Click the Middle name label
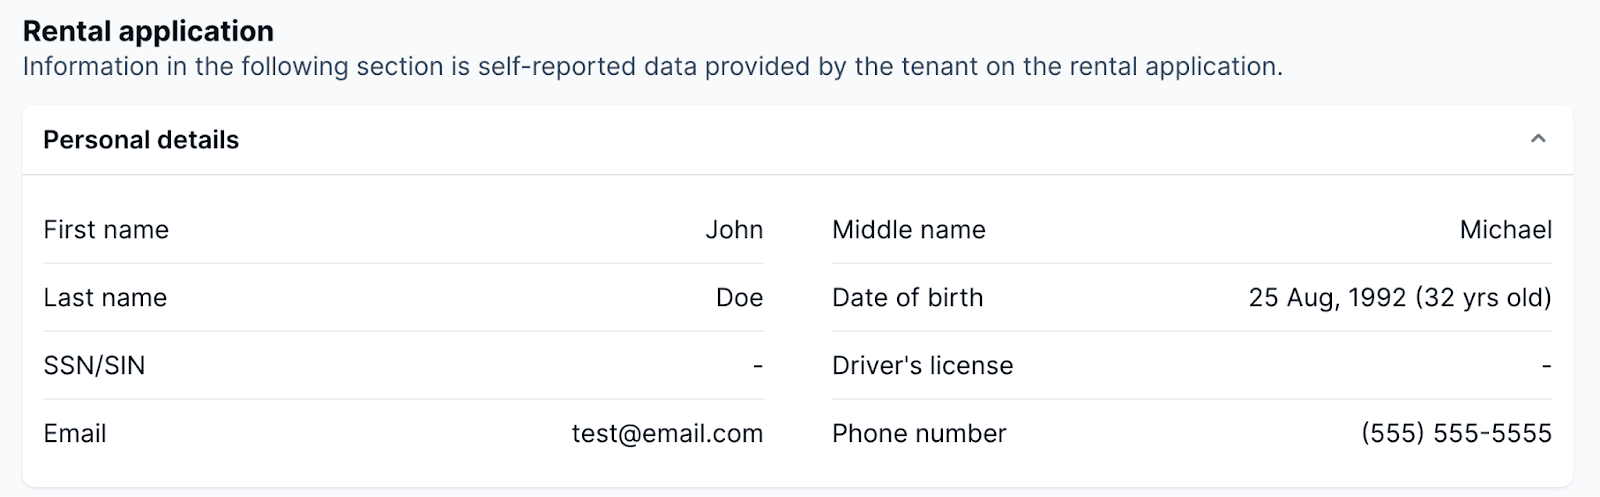 (x=908, y=230)
